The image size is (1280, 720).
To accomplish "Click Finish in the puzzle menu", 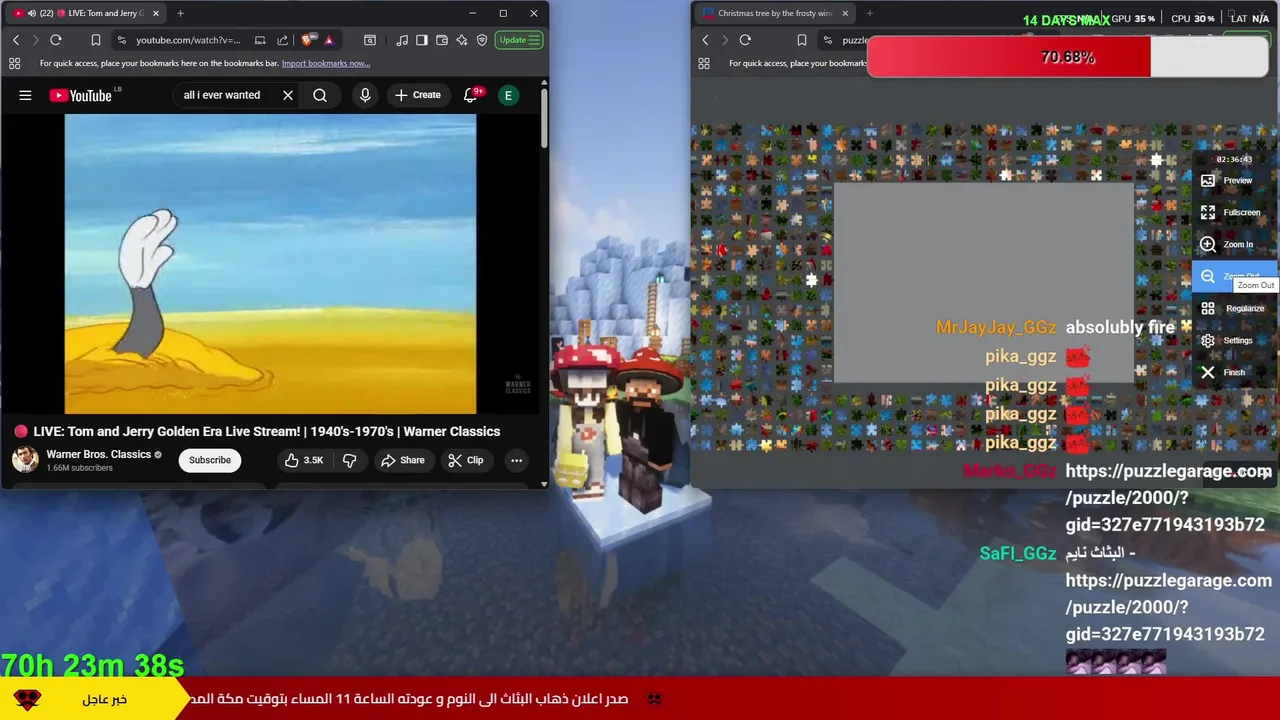I will click(1234, 372).
